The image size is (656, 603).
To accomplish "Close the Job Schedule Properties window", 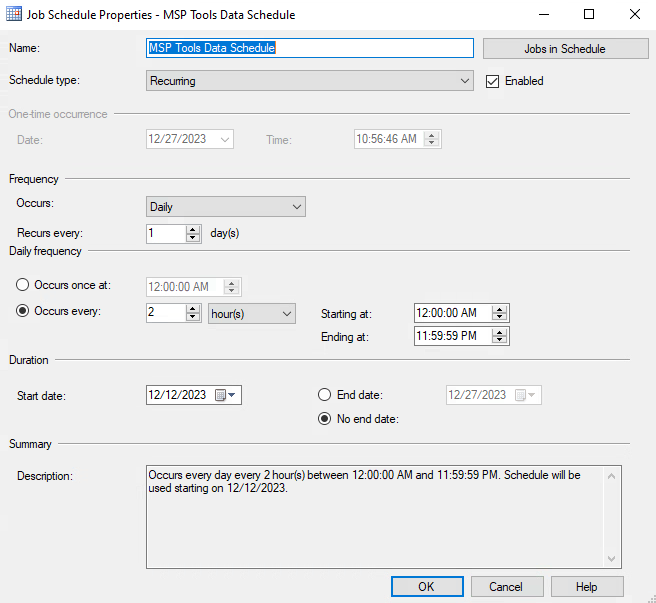I will (x=634, y=15).
